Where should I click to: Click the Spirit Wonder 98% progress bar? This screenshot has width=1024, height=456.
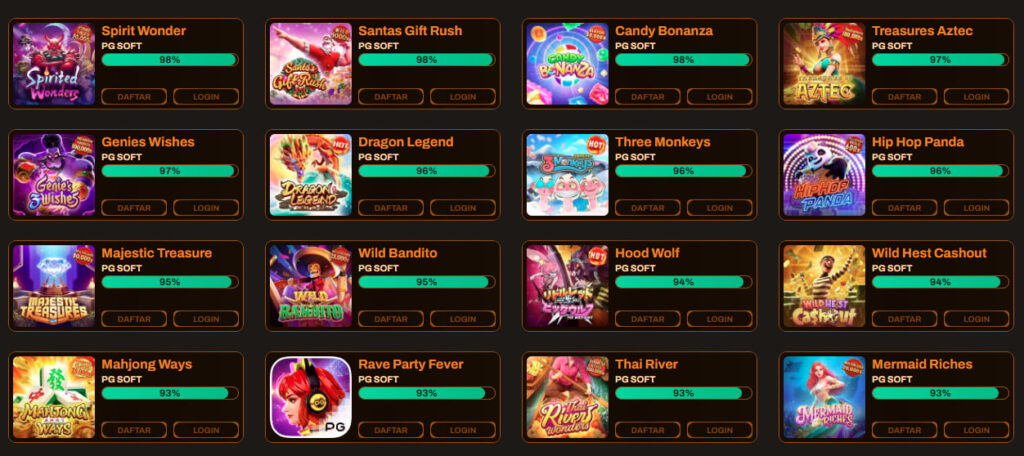[170, 59]
